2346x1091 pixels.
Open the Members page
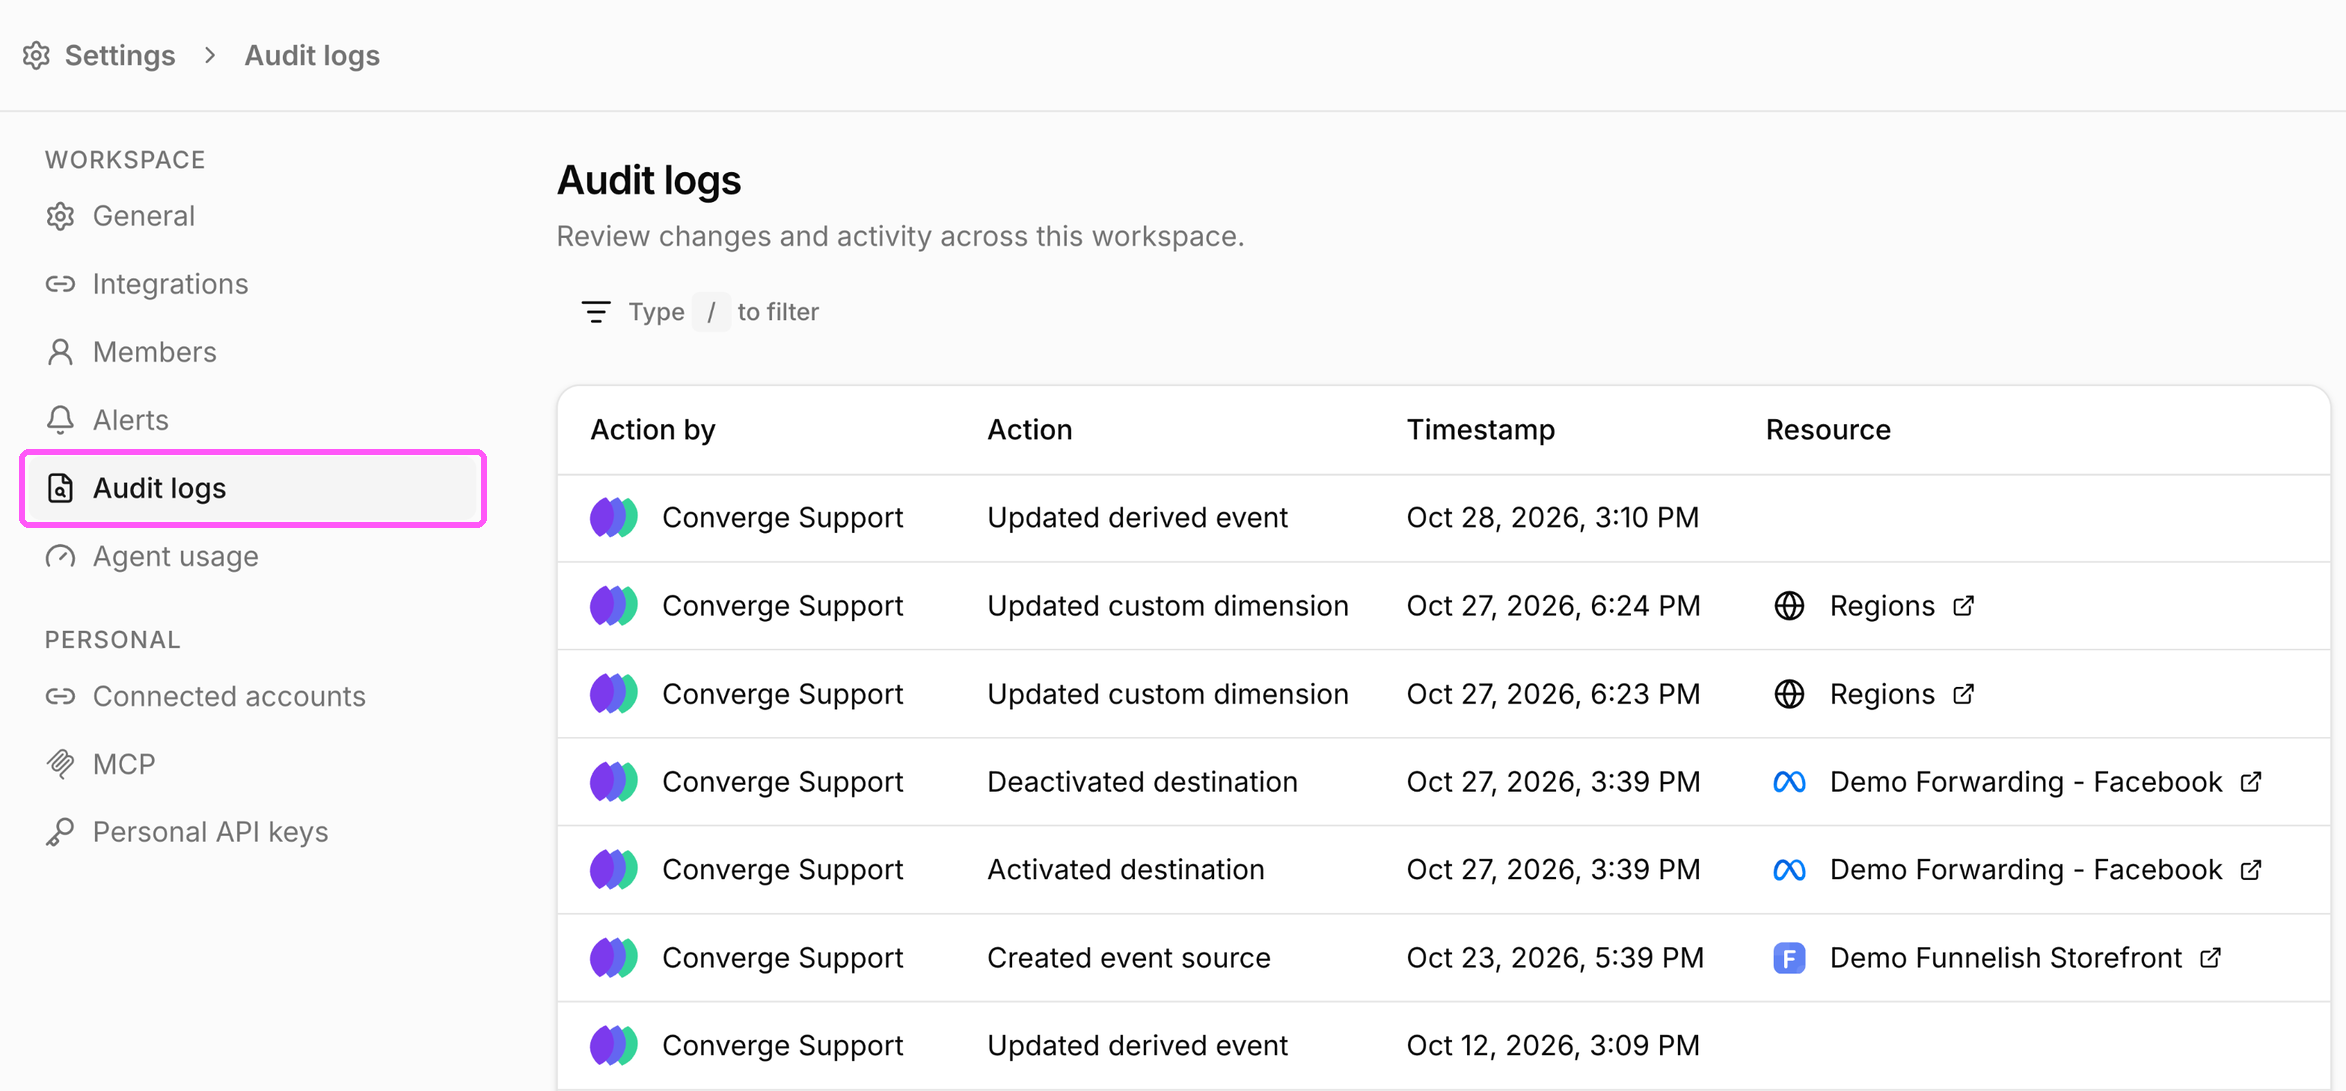154,352
